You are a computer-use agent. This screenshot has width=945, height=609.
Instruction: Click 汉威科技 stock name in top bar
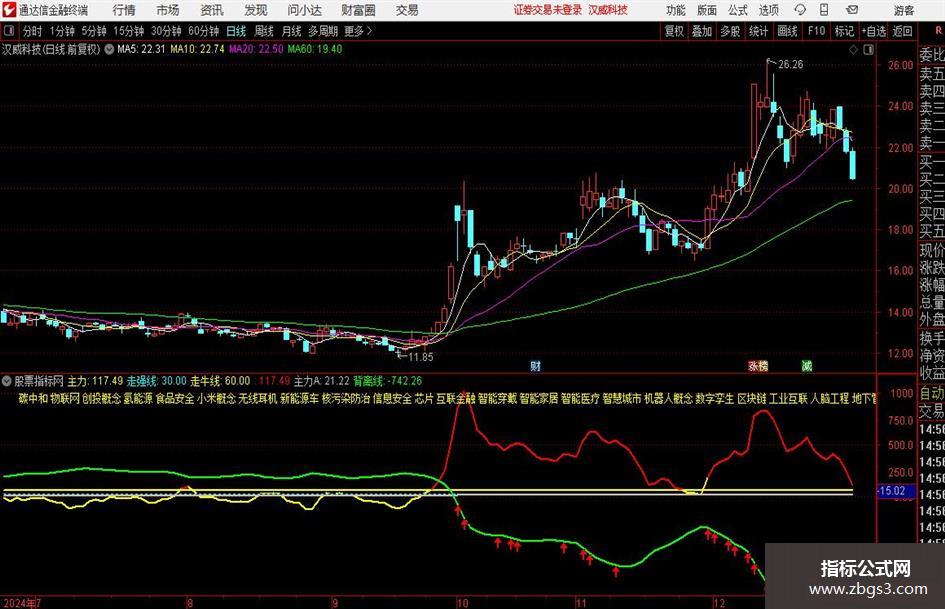tap(608, 10)
